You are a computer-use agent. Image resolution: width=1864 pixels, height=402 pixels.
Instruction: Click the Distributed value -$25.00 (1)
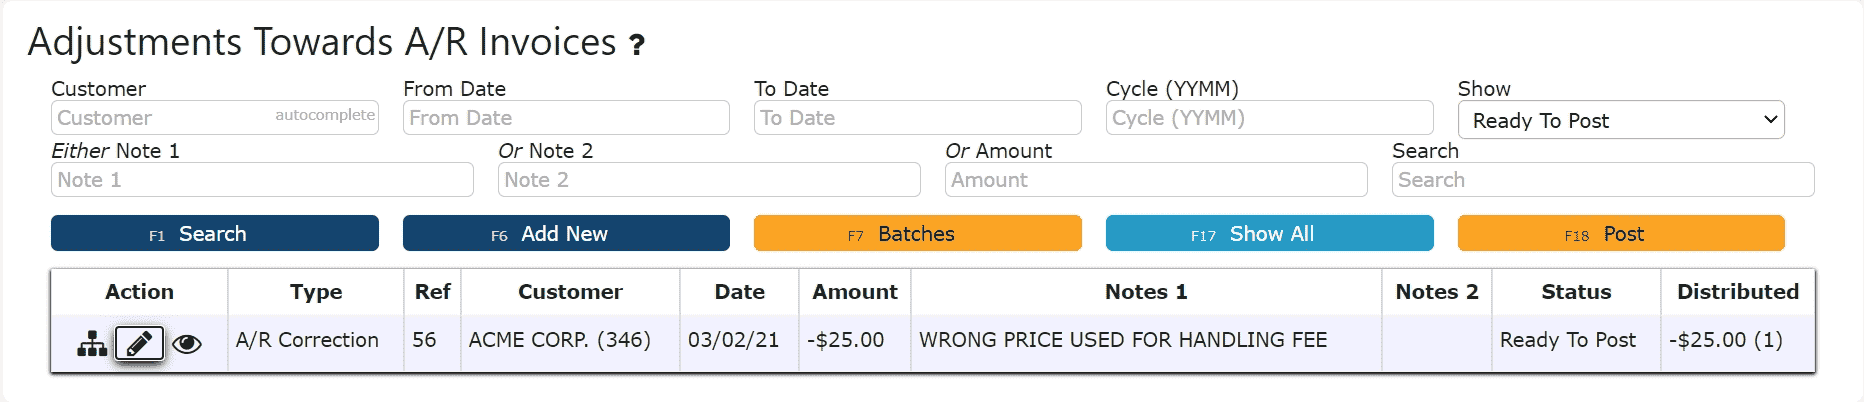[x=1726, y=340]
